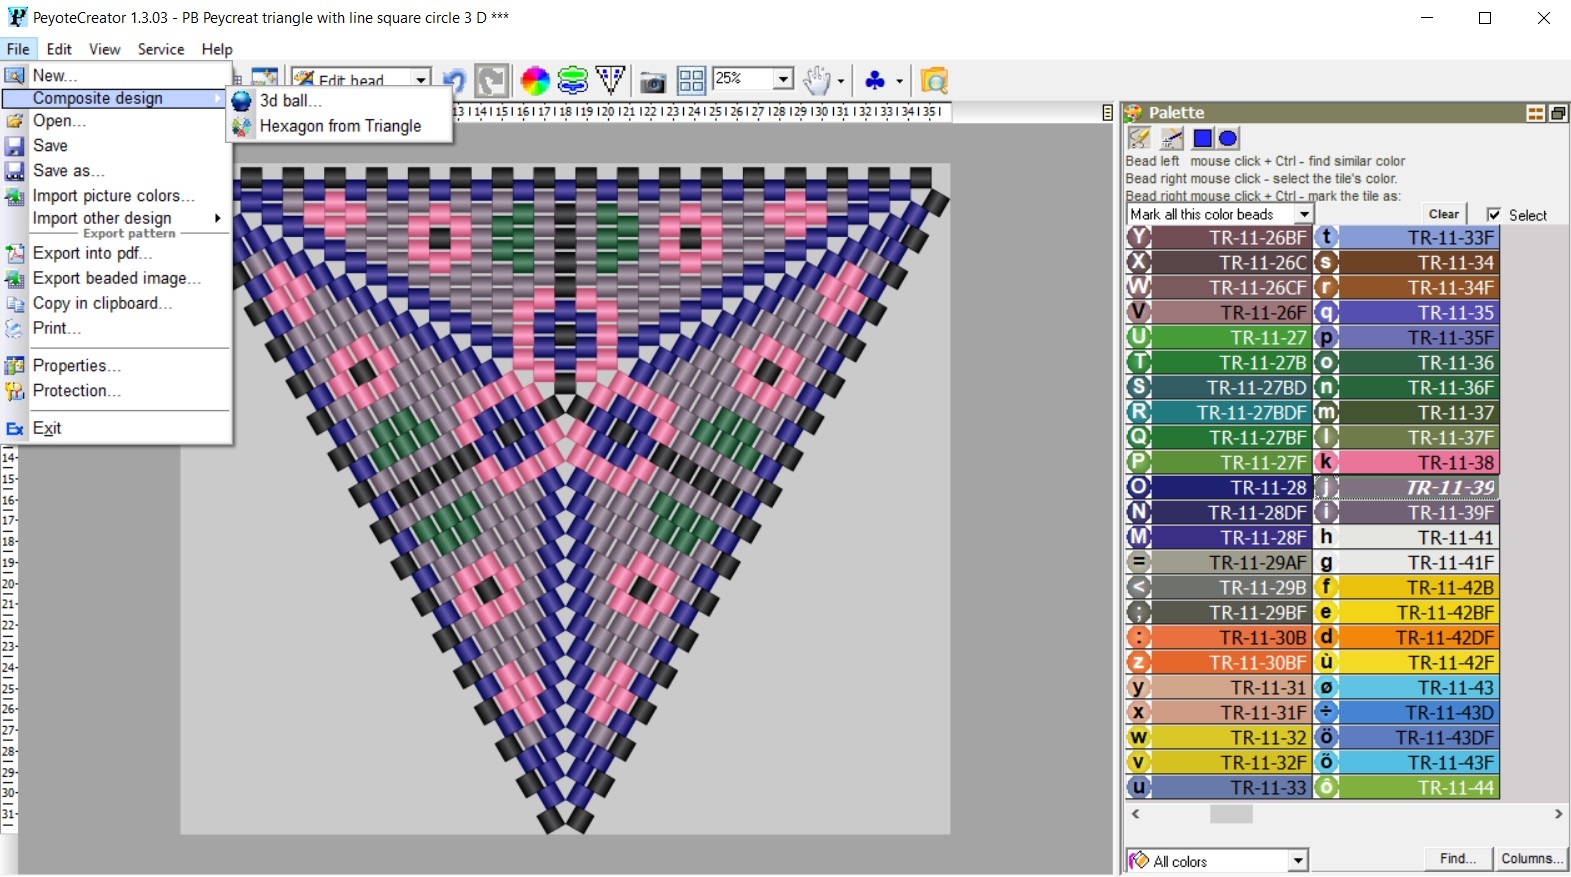Image resolution: width=1571 pixels, height=877 pixels.
Task: Click the four-square grid view icon
Action: 691,81
